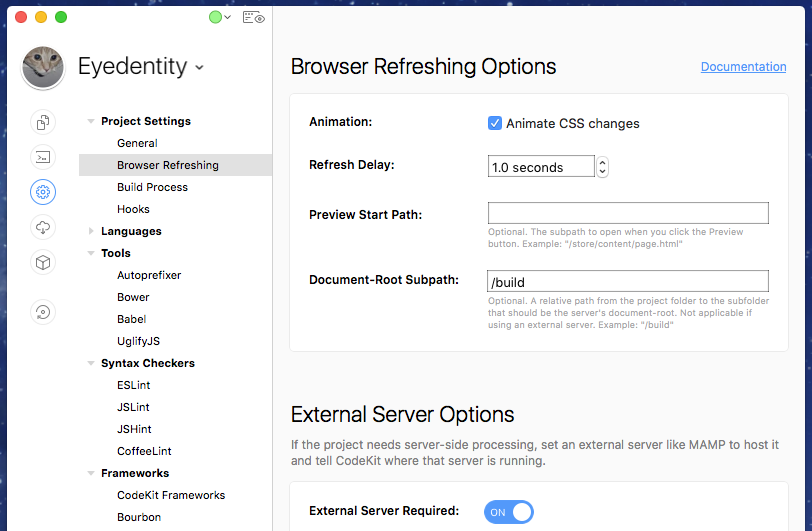The height and width of the screenshot is (531, 812).
Task: Open the files view icon
Action: (43, 122)
